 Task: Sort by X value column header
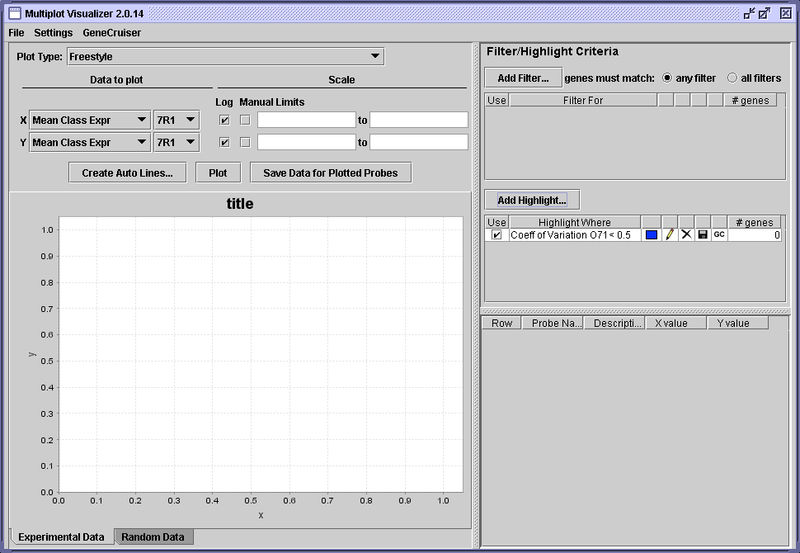[x=677, y=323]
